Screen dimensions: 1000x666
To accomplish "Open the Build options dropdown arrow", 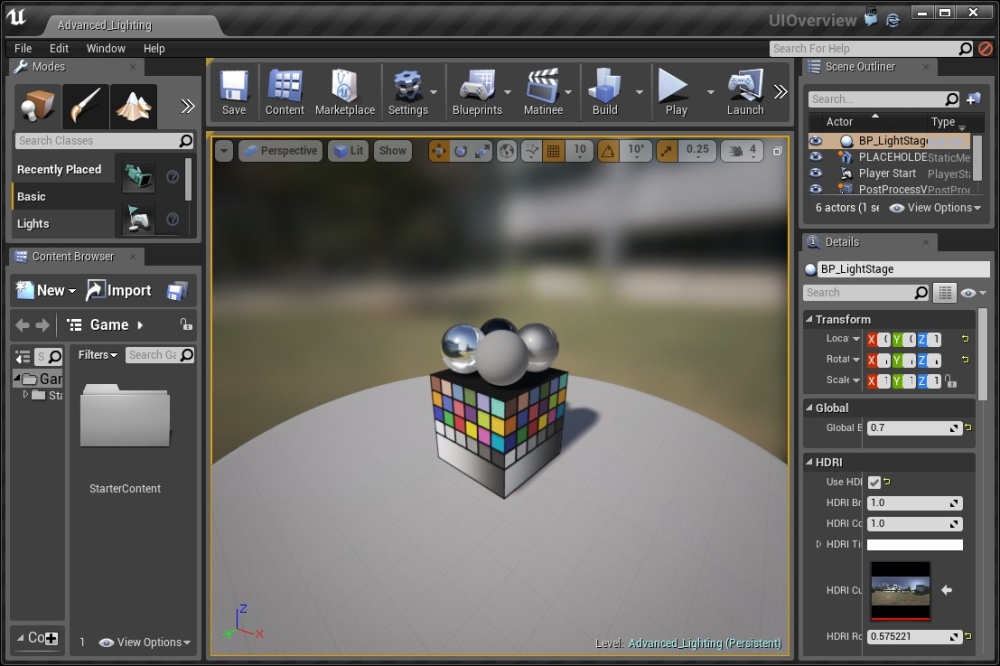I will pos(639,92).
